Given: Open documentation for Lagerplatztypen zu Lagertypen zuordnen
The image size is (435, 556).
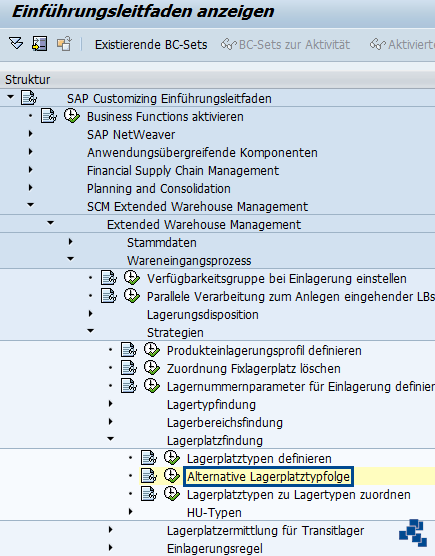Looking at the screenshot, I should [x=149, y=494].
